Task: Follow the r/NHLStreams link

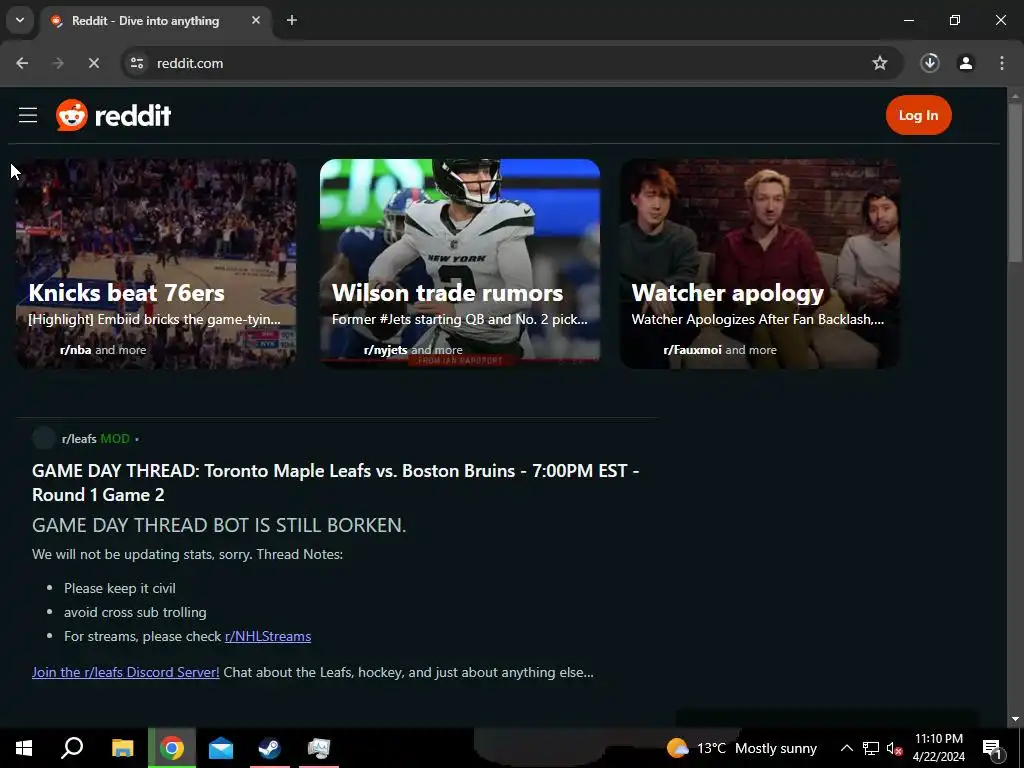Action: (x=268, y=636)
